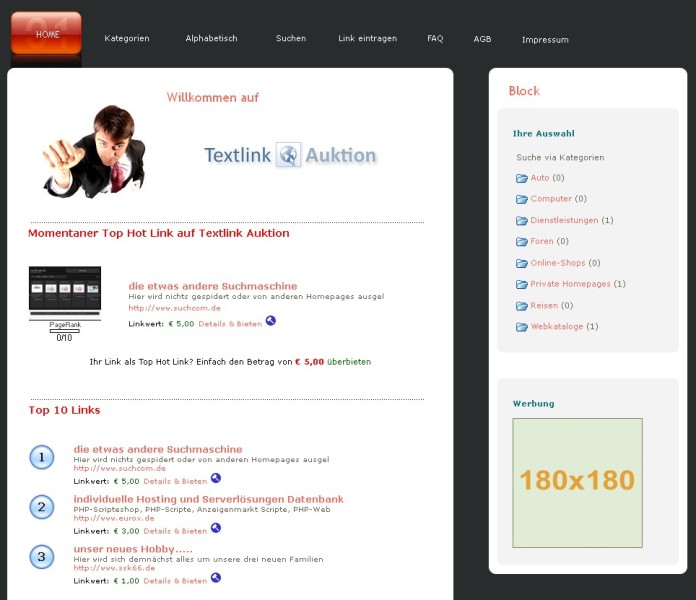This screenshot has width=696, height=600.
Task: Click the number 3 rank badge
Action: point(41,557)
